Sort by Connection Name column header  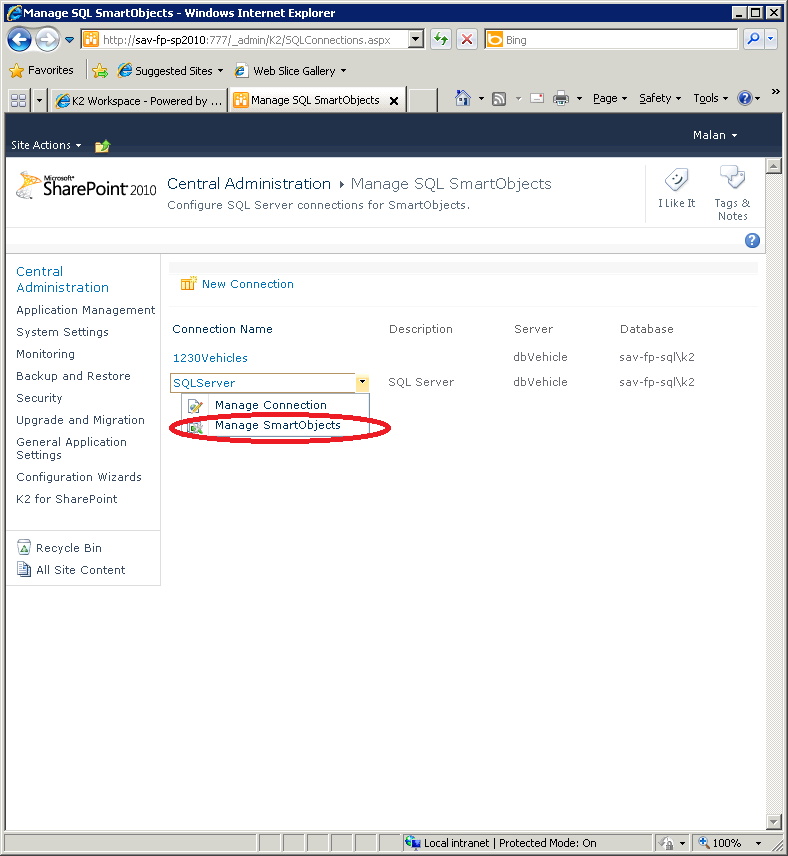[222, 329]
